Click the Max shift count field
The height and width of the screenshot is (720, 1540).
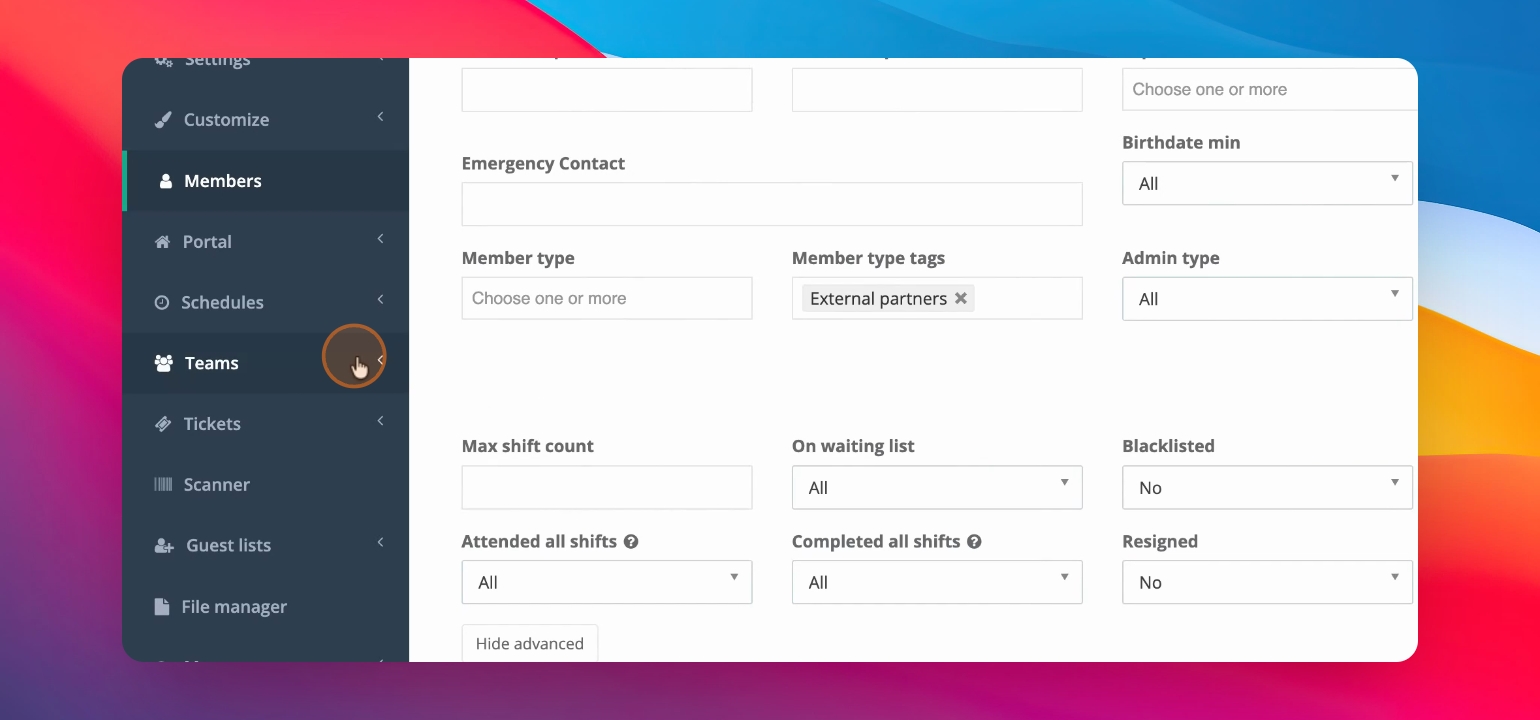point(607,487)
